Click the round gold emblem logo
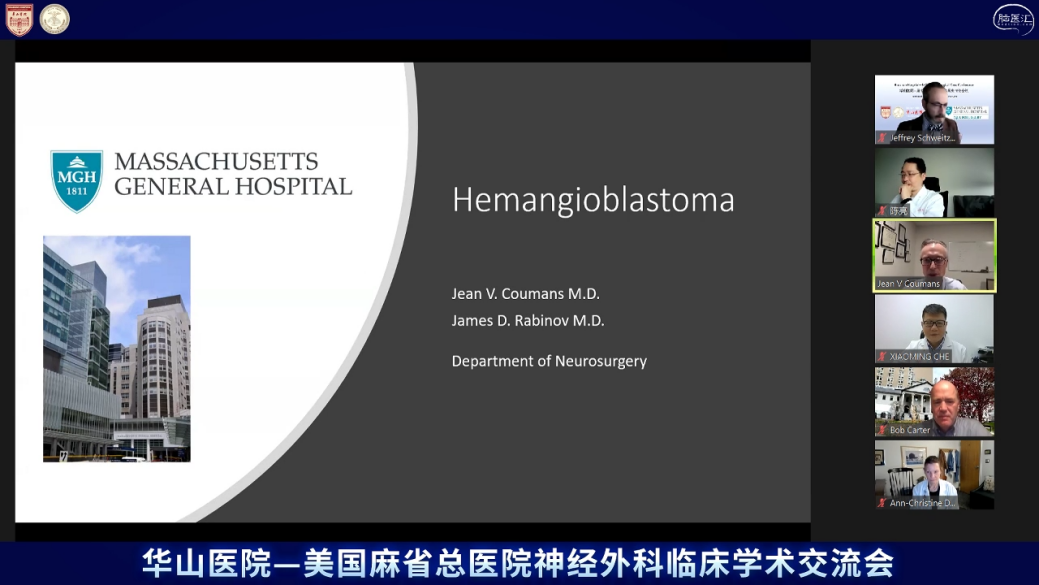 point(54,19)
